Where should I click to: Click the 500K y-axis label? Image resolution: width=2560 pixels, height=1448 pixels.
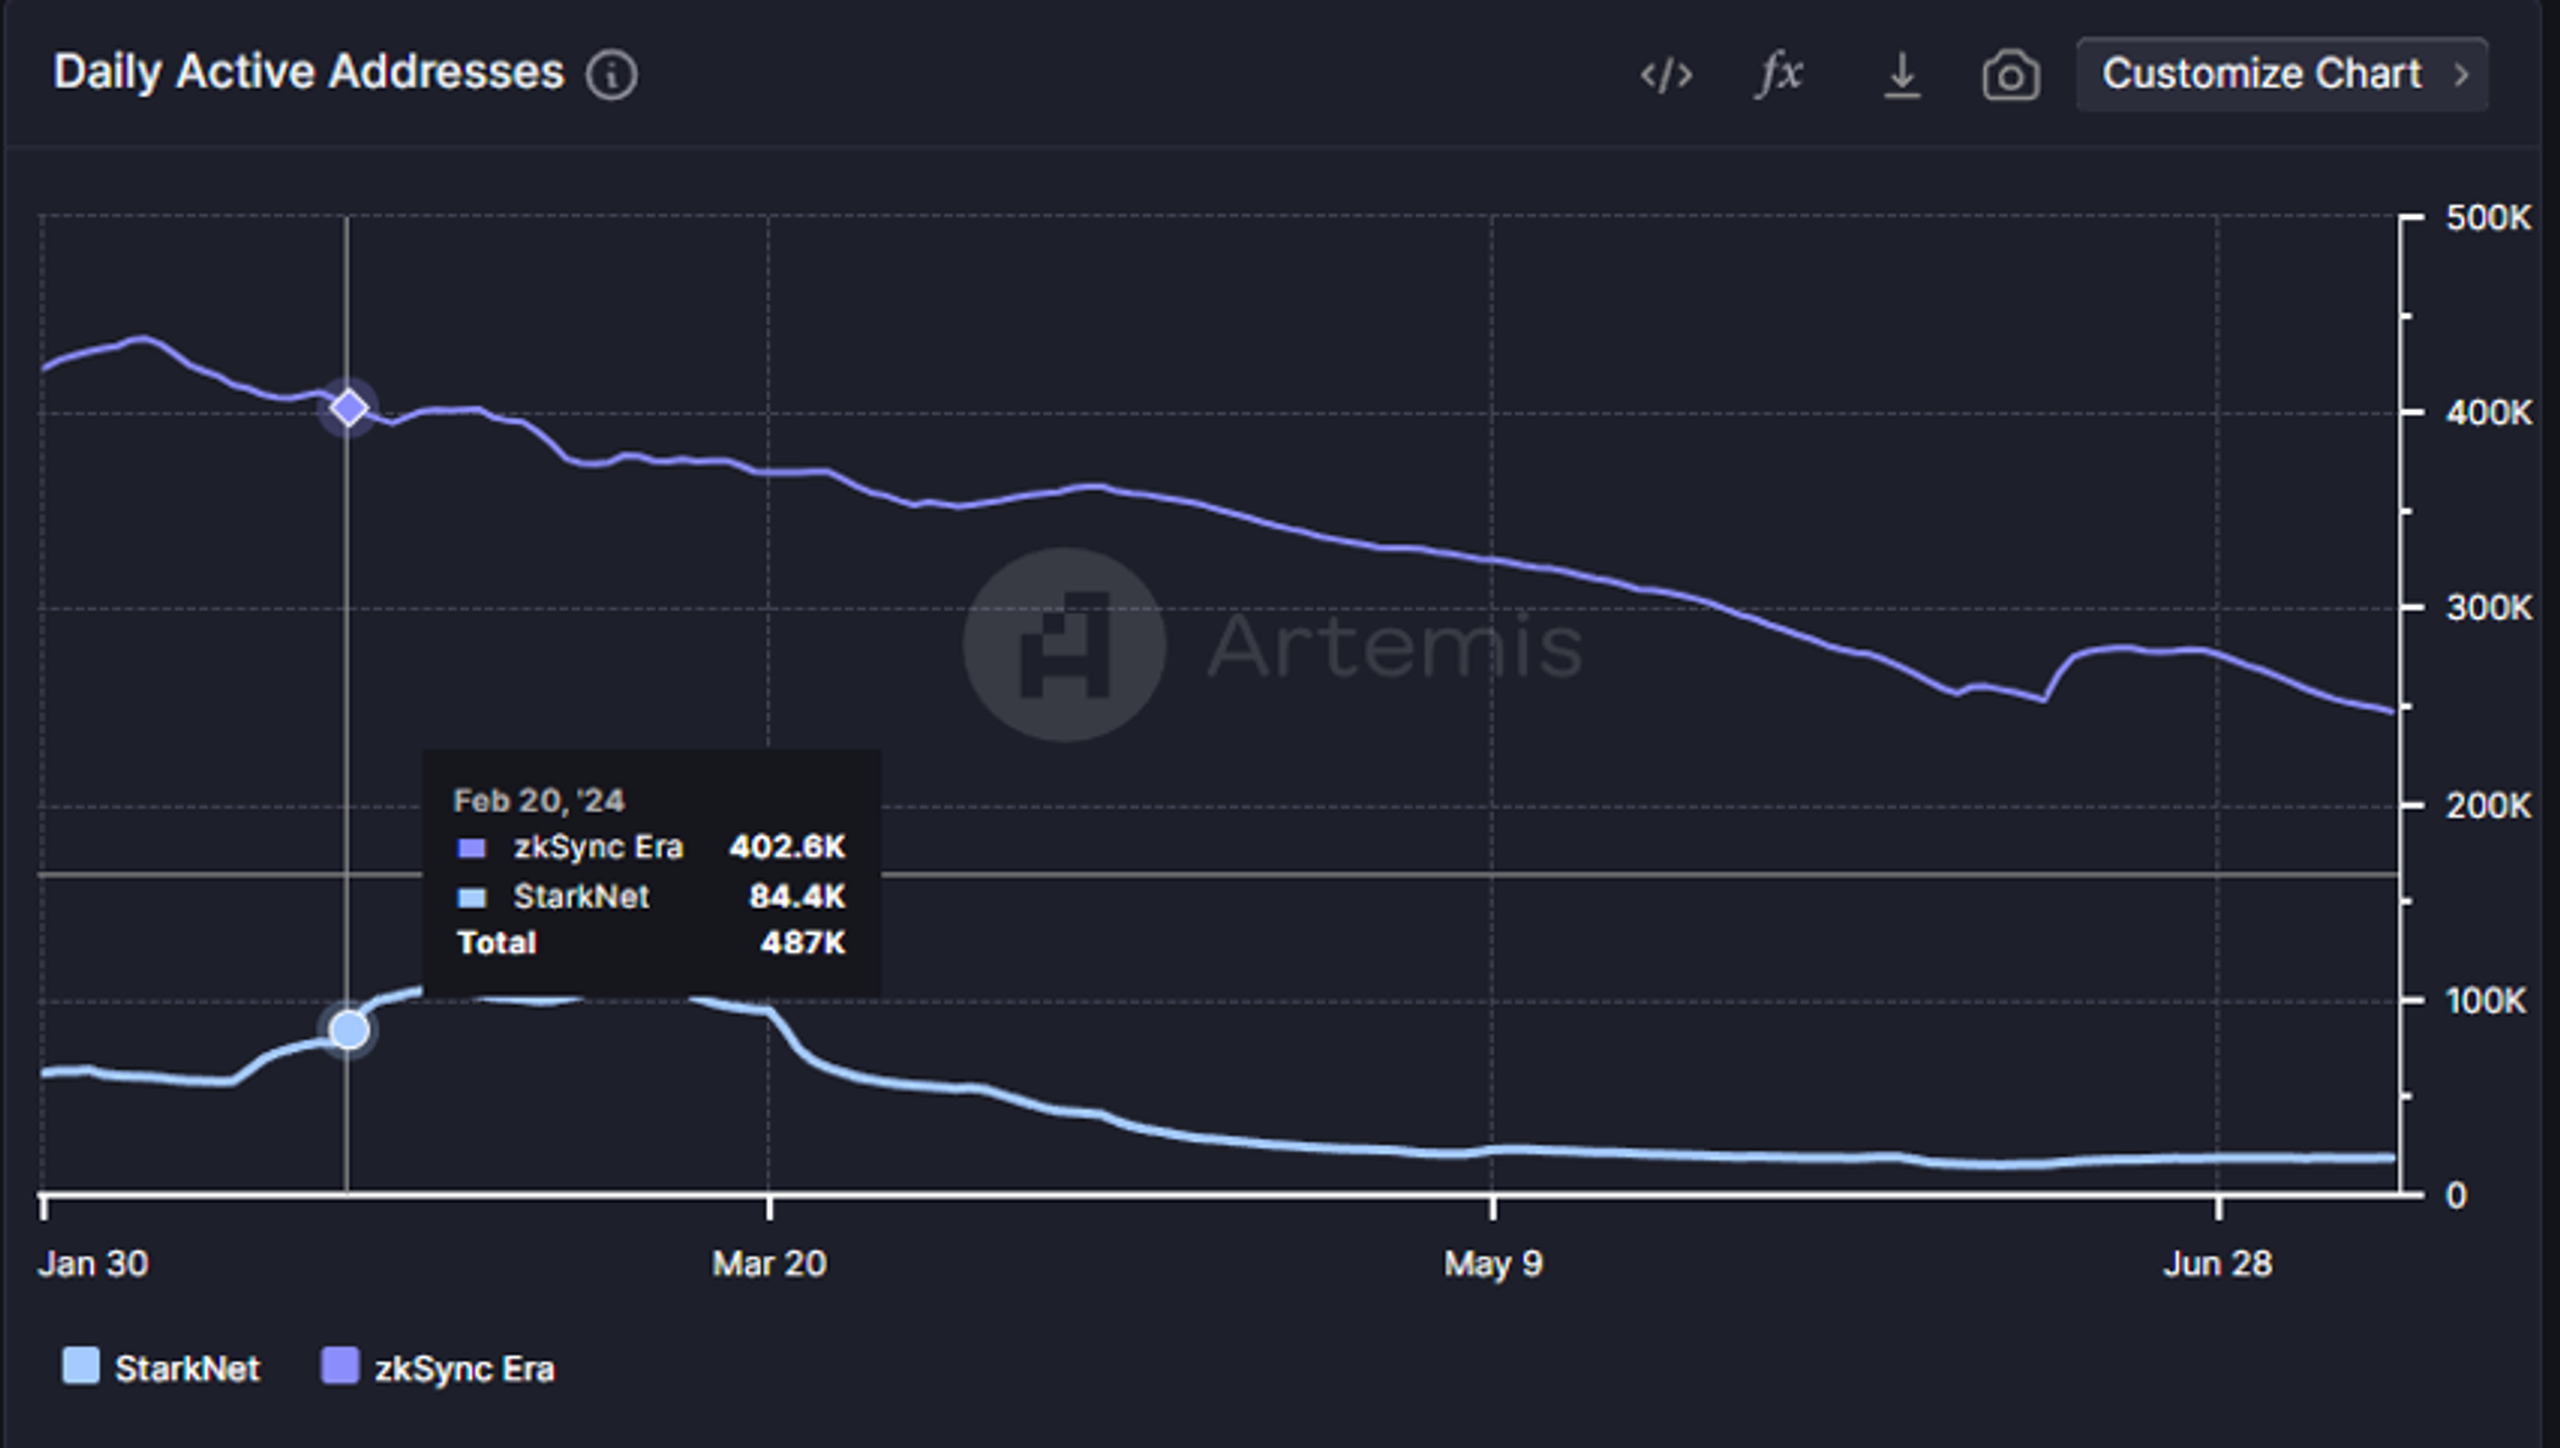(2489, 217)
